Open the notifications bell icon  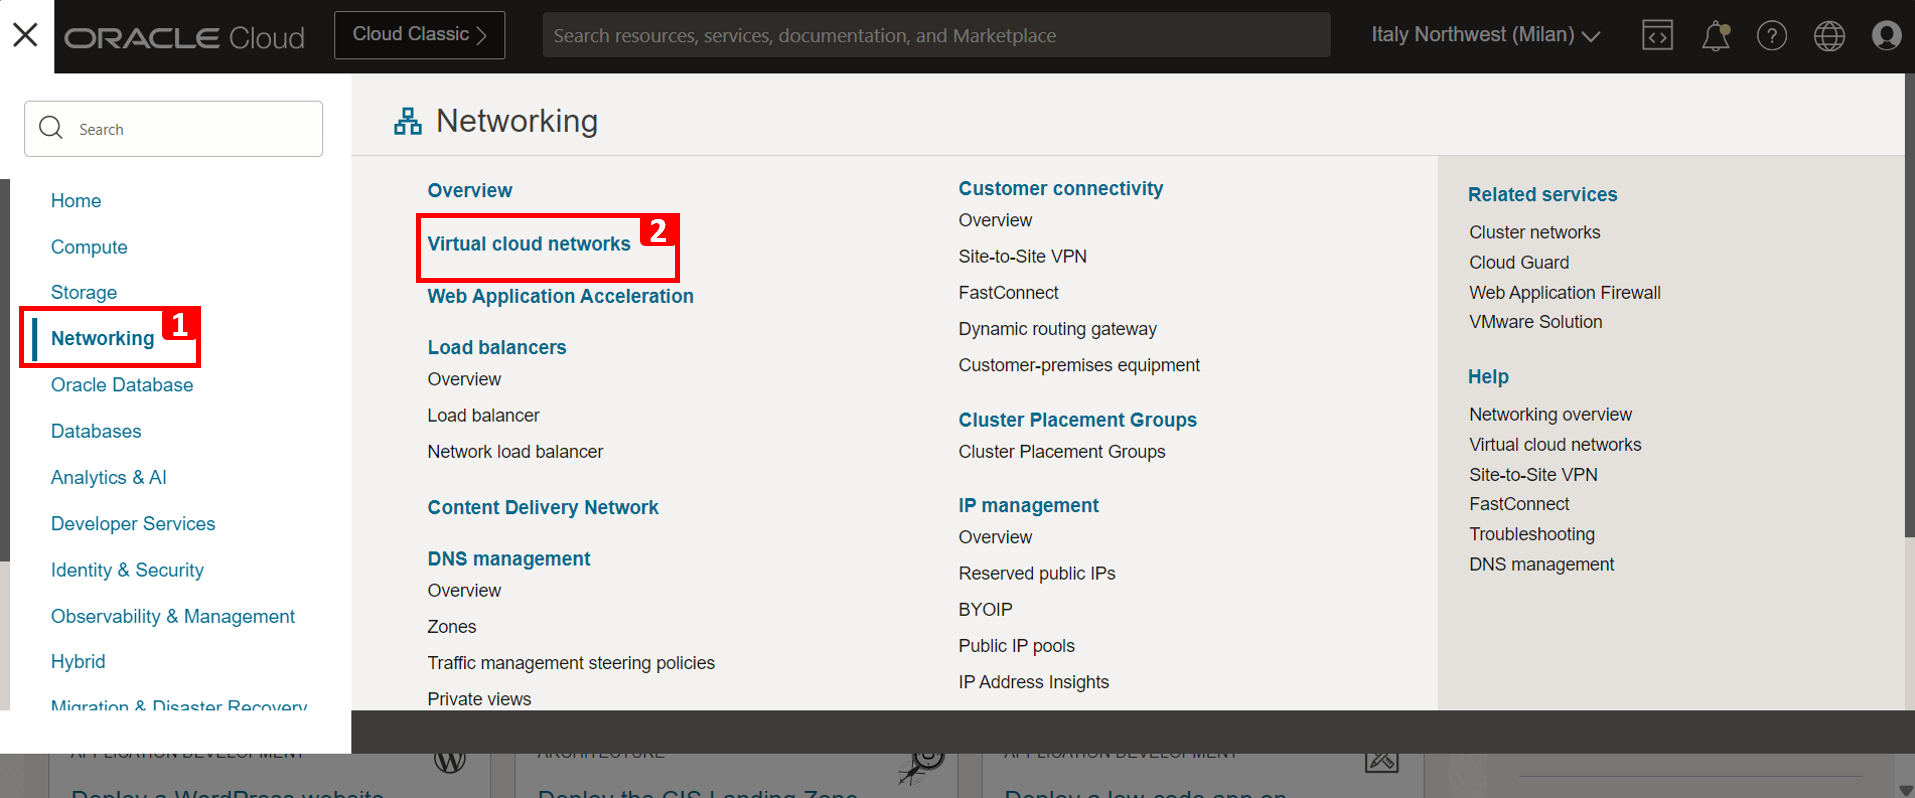click(1715, 36)
